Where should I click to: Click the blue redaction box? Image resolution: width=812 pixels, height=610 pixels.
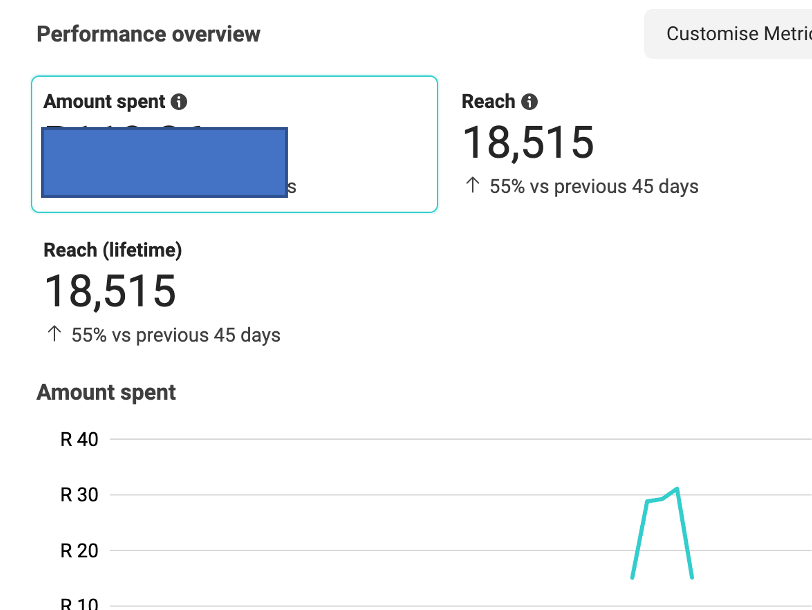coord(164,163)
